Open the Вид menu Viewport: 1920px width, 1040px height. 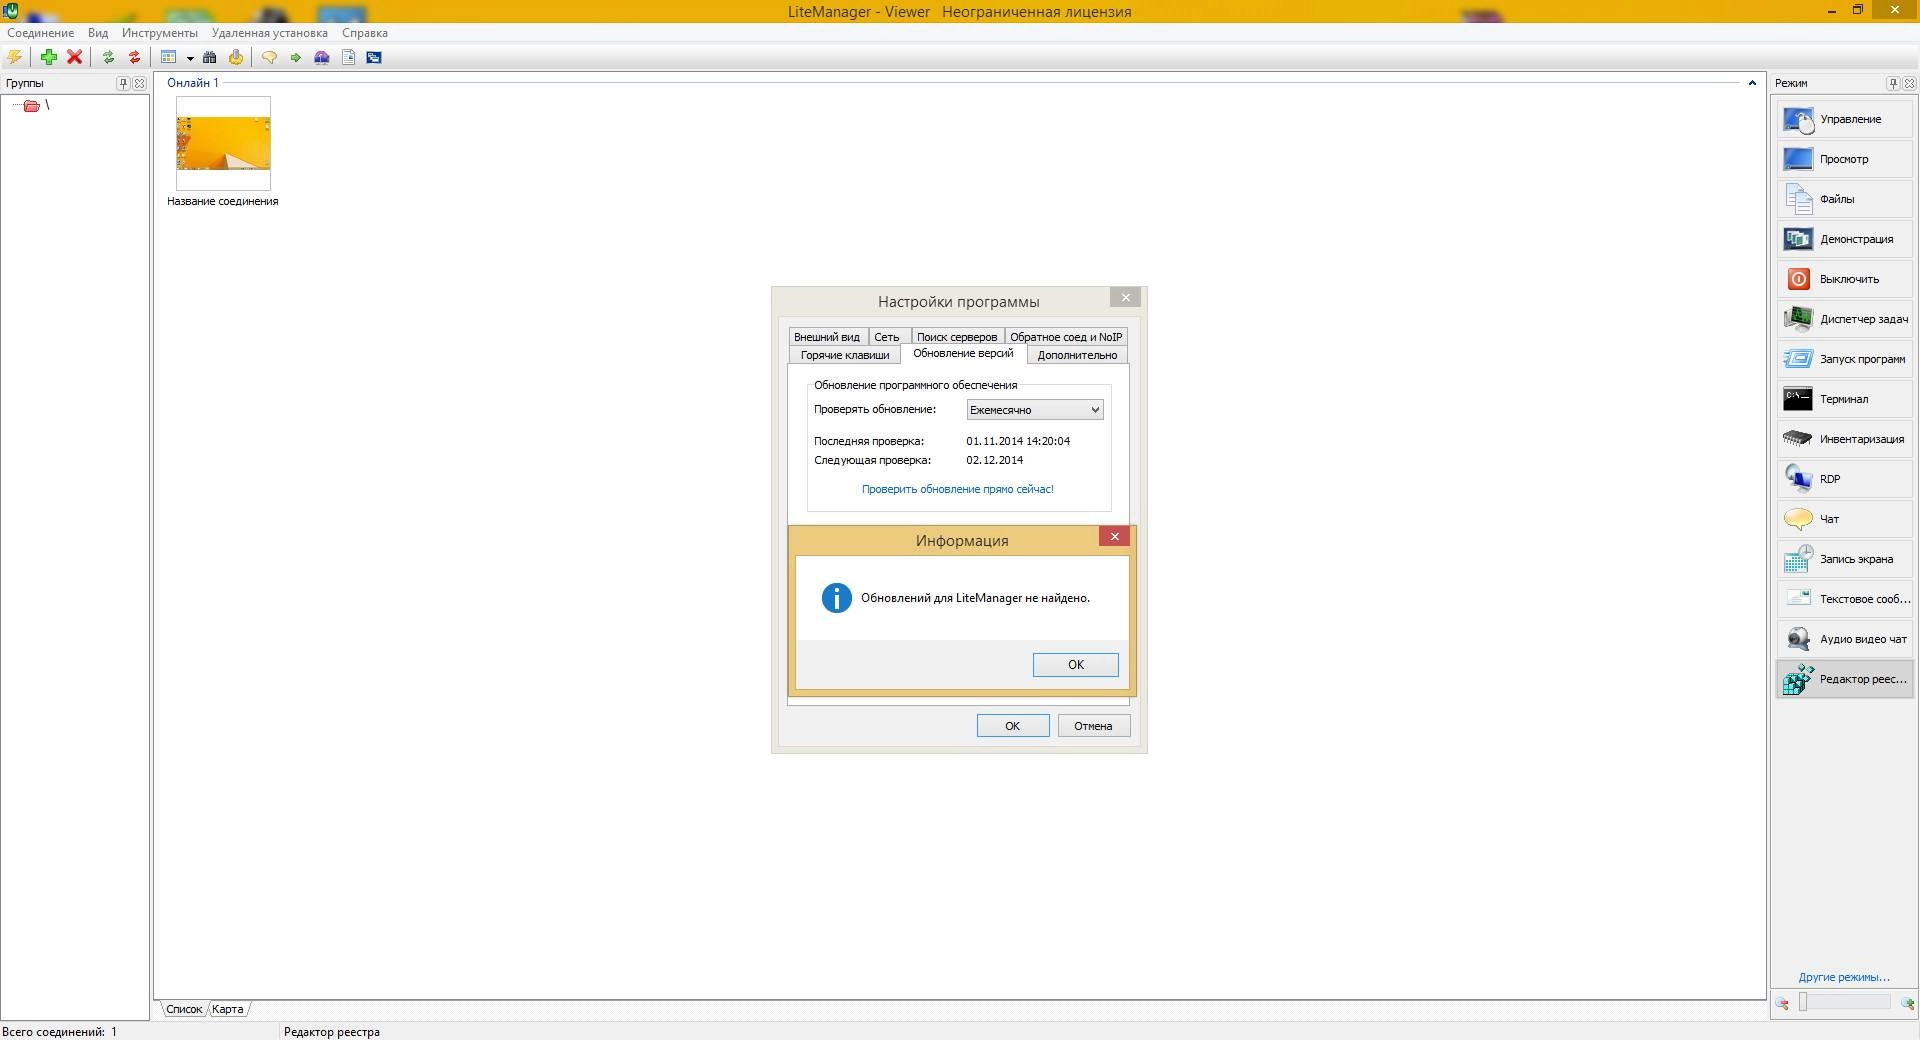(98, 33)
